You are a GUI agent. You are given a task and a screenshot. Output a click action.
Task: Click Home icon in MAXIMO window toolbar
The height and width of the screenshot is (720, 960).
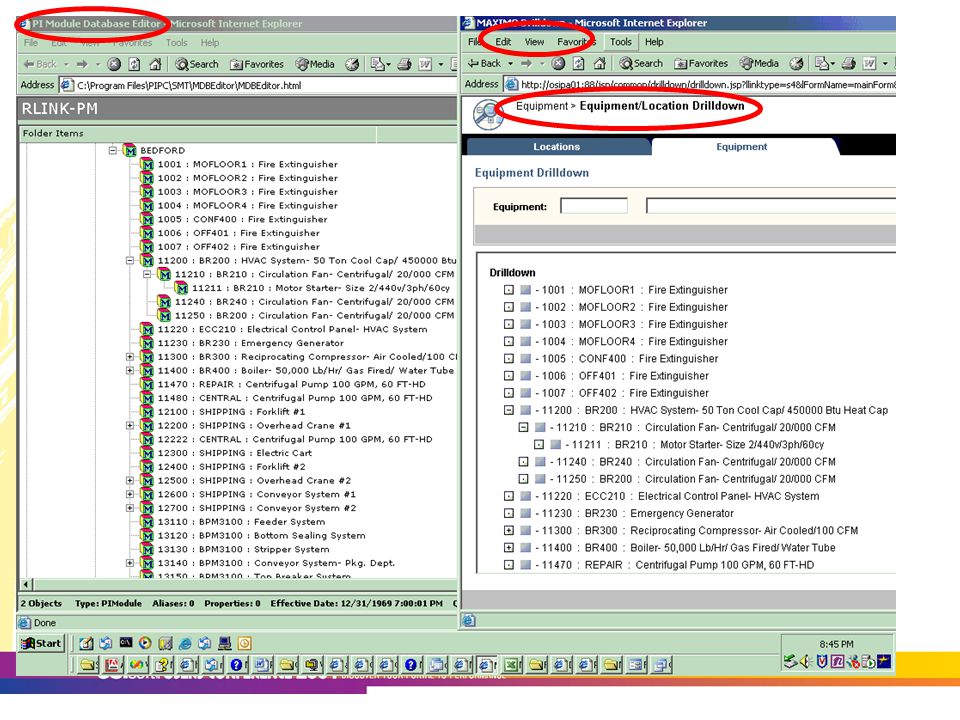click(599, 63)
